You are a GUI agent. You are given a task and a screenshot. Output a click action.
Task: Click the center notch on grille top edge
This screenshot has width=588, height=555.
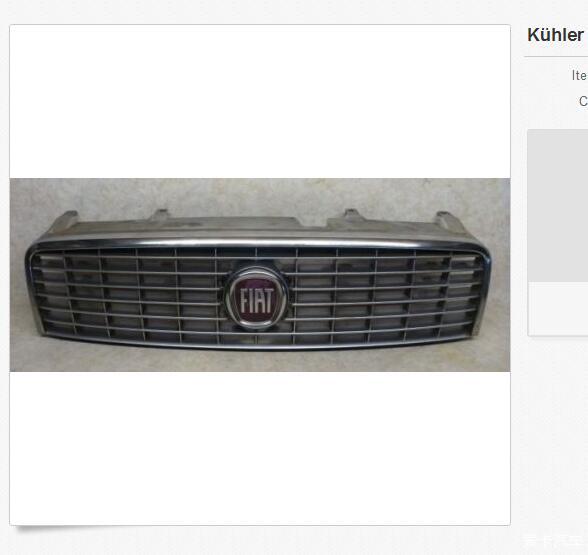(314, 223)
